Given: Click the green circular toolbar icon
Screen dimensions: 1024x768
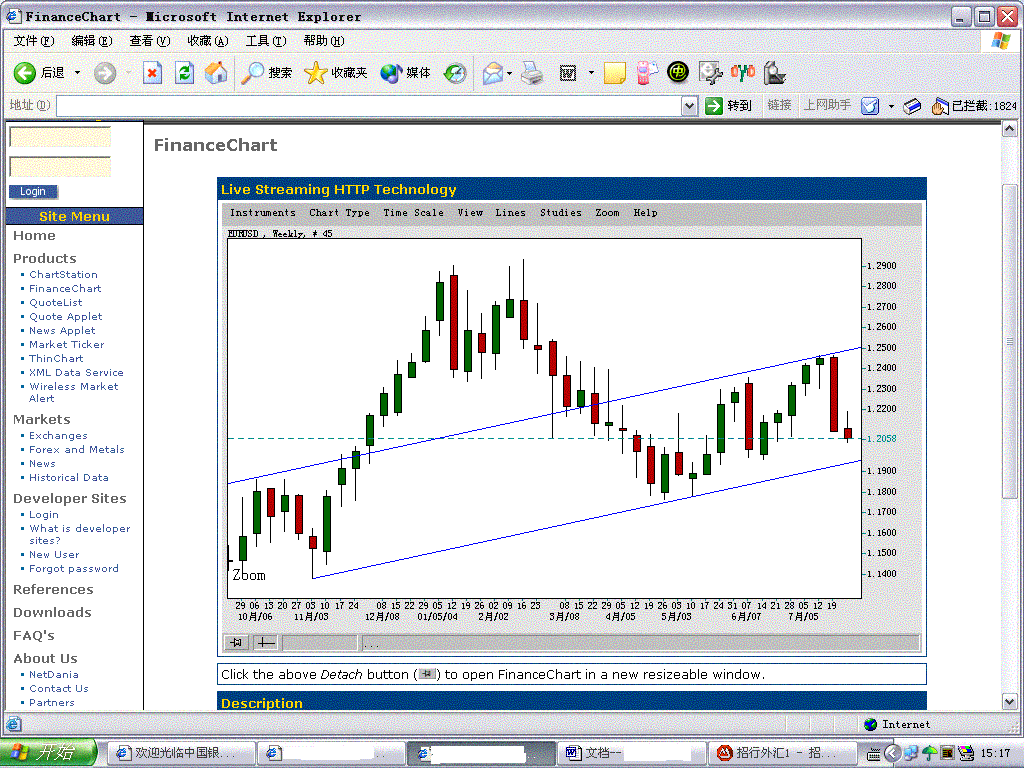Looking at the screenshot, I should coord(678,72).
